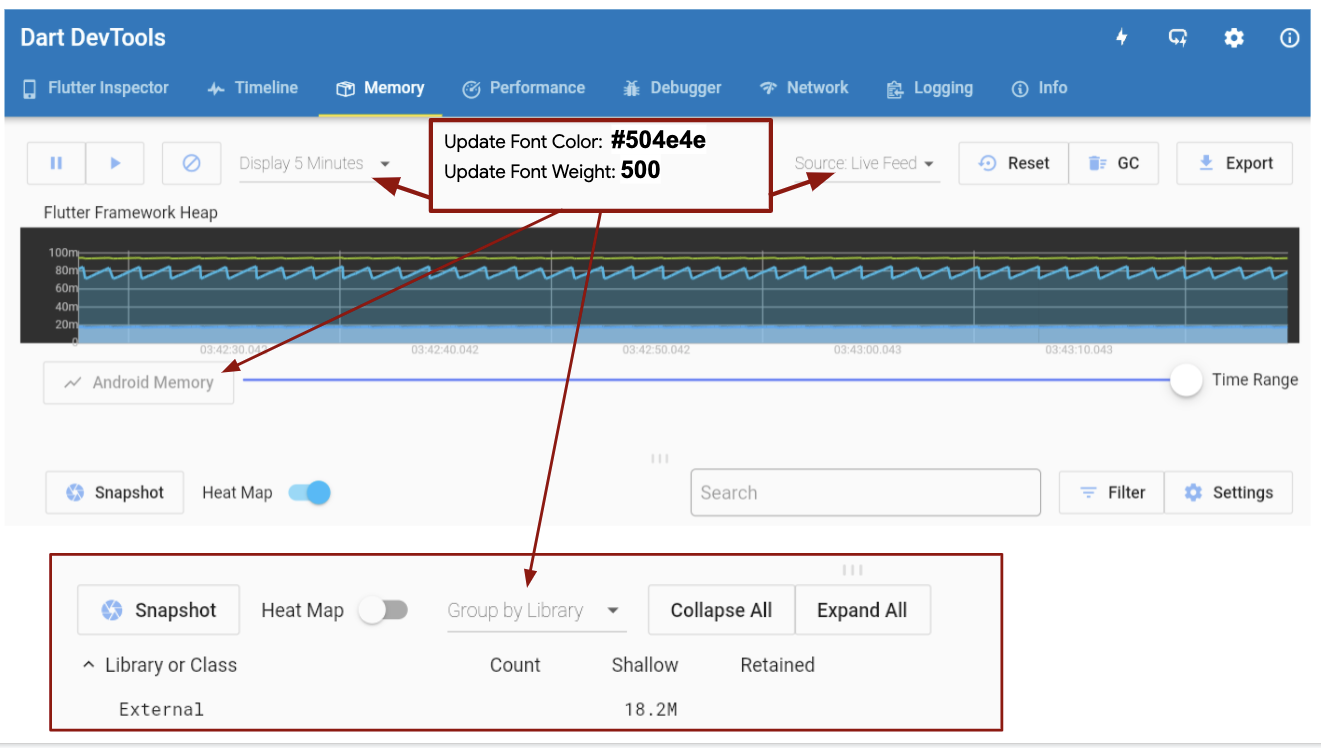Image resolution: width=1321 pixels, height=748 pixels.
Task: Click inside the Search field
Action: pos(865,492)
